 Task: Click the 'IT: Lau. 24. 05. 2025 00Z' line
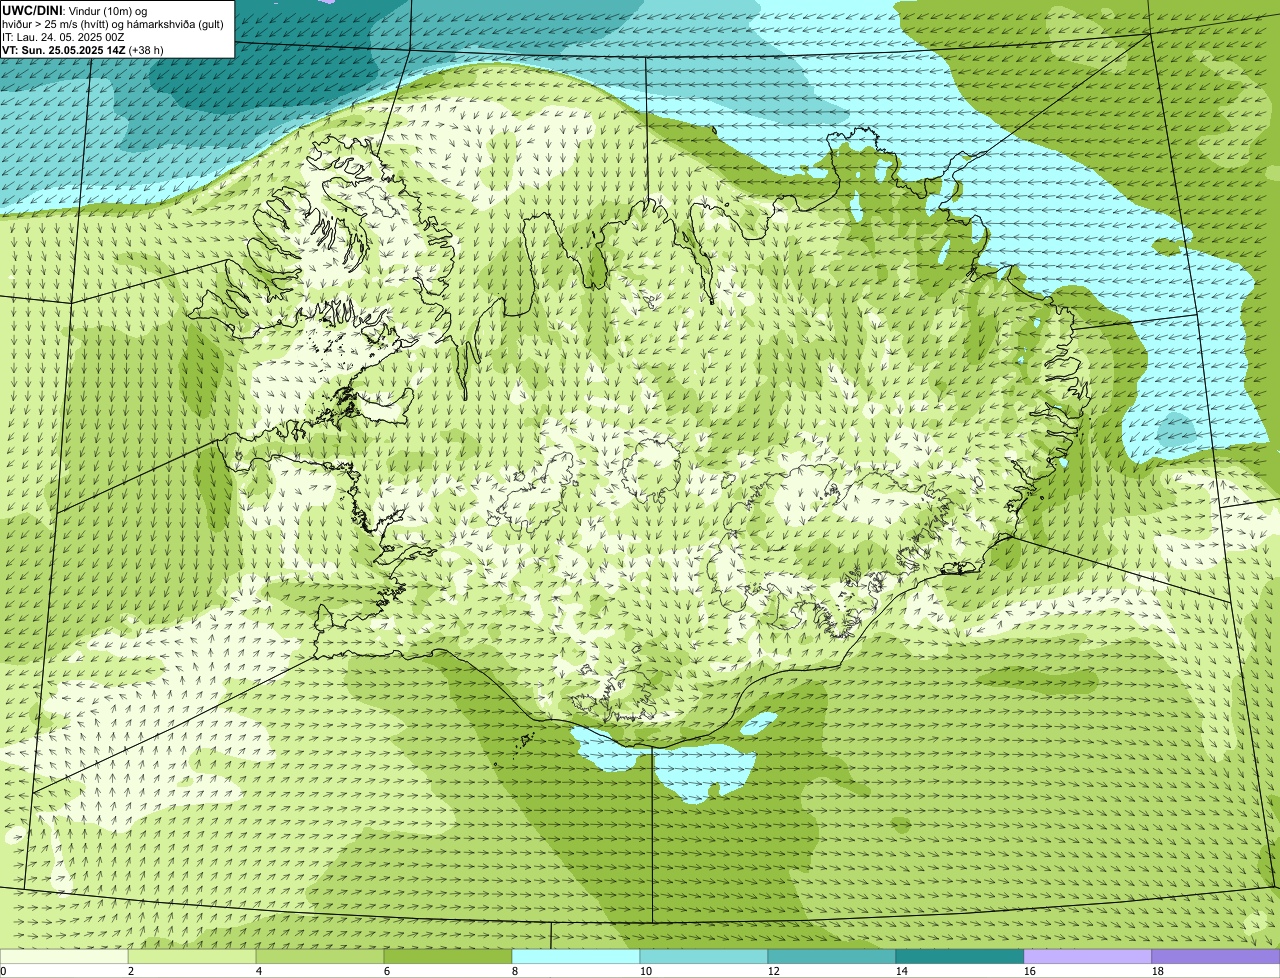(63, 37)
